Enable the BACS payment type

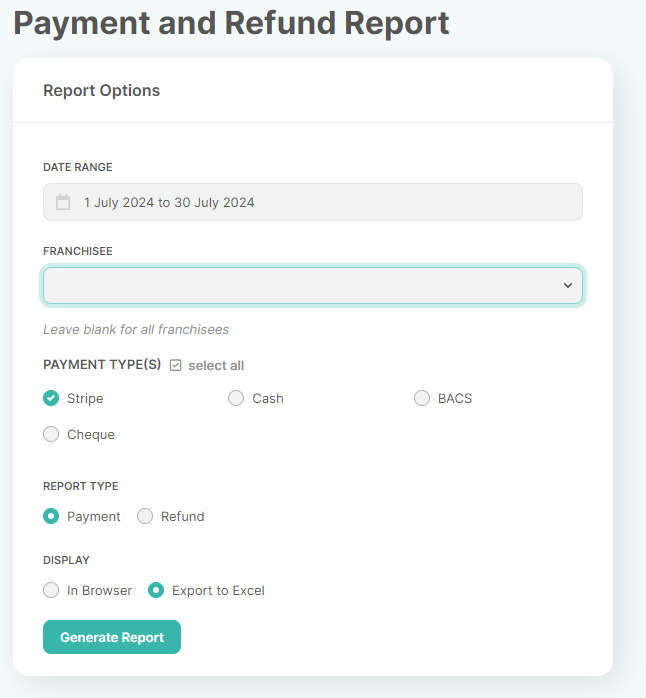[422, 398]
